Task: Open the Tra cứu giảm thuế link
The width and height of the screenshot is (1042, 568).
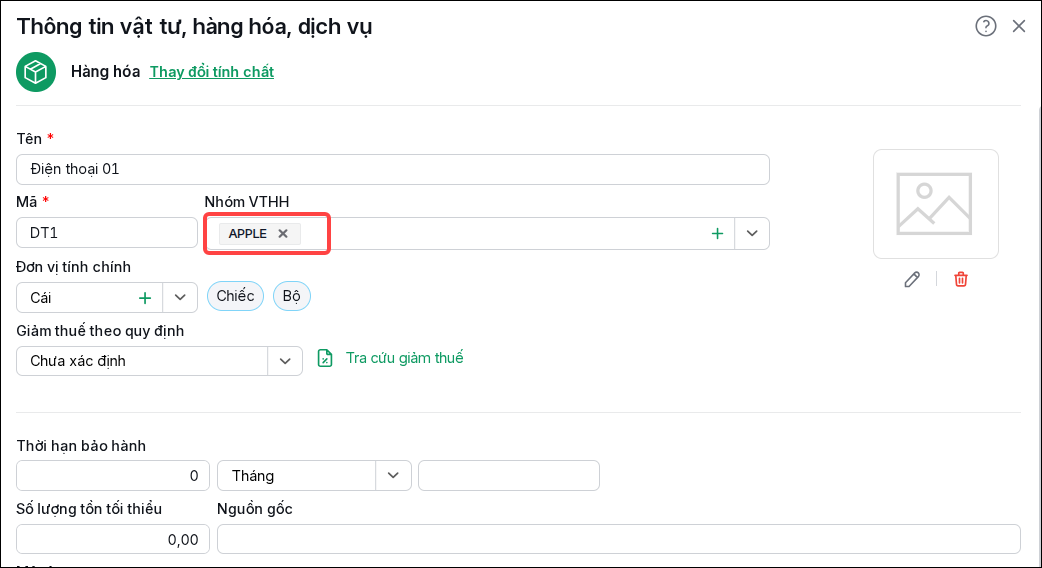Action: (x=404, y=358)
